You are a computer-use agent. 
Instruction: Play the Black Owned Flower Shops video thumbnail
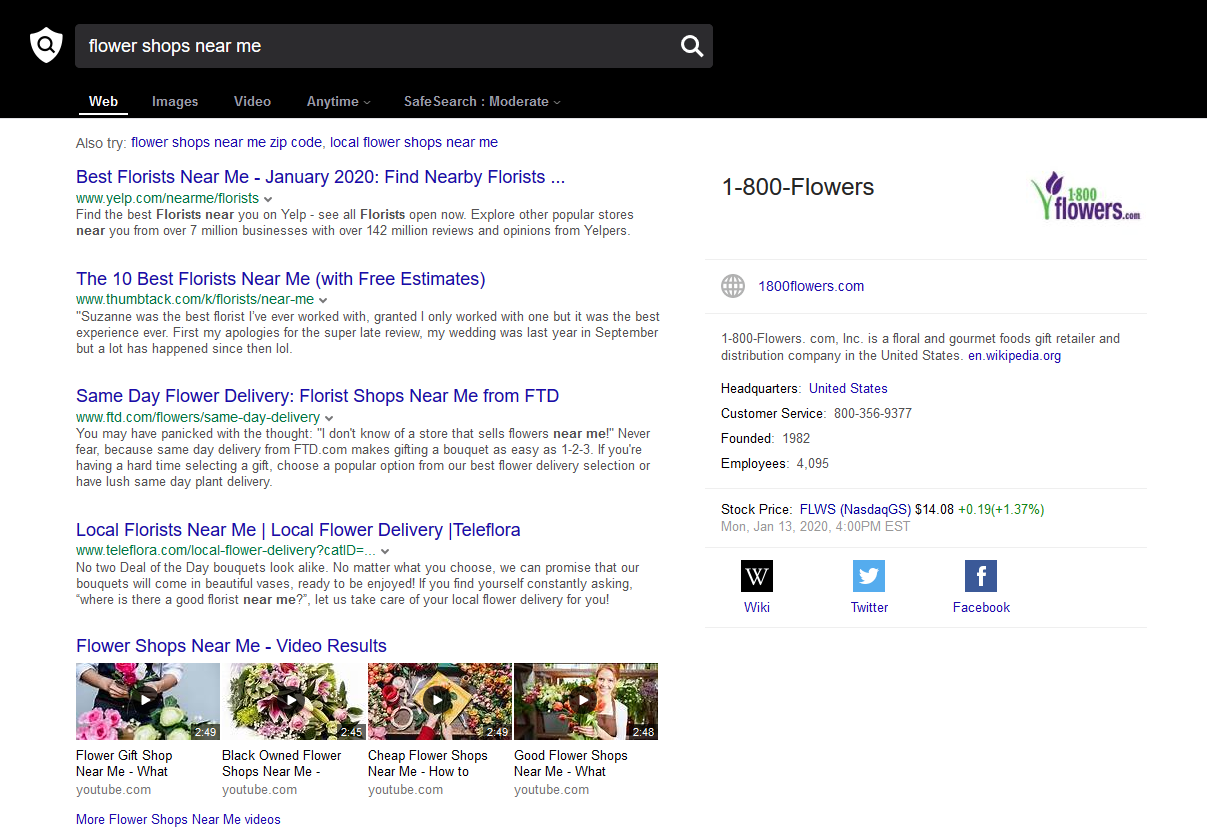(294, 701)
